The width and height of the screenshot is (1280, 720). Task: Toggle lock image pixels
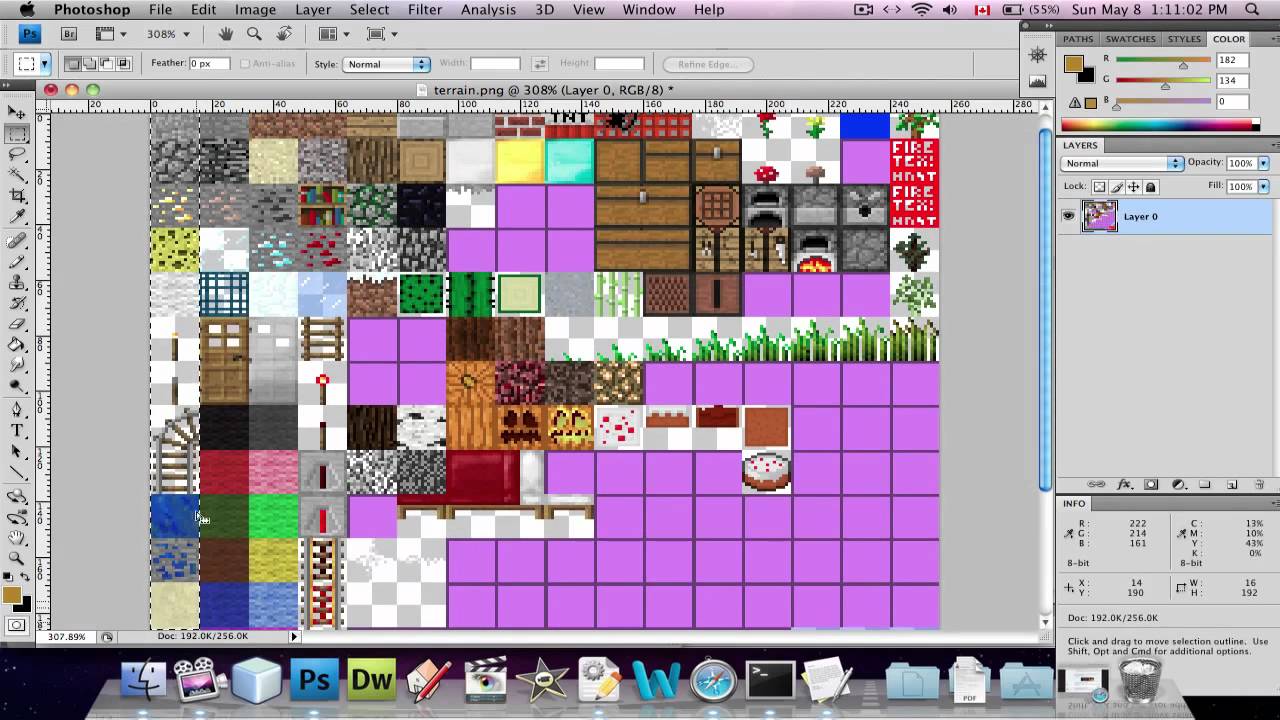(1116, 187)
